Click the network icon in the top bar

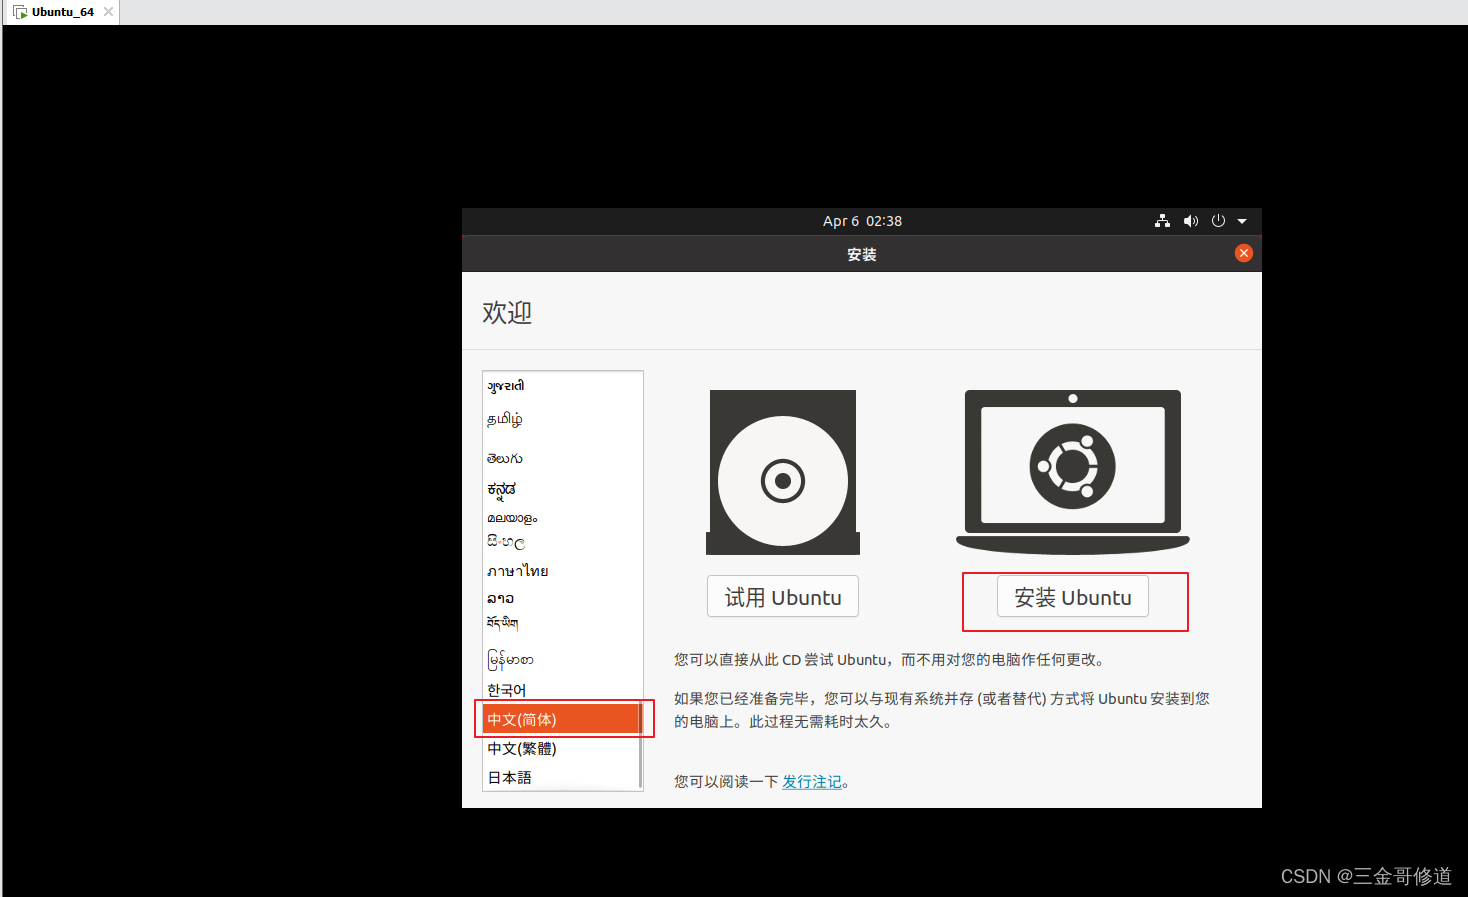pos(1162,221)
